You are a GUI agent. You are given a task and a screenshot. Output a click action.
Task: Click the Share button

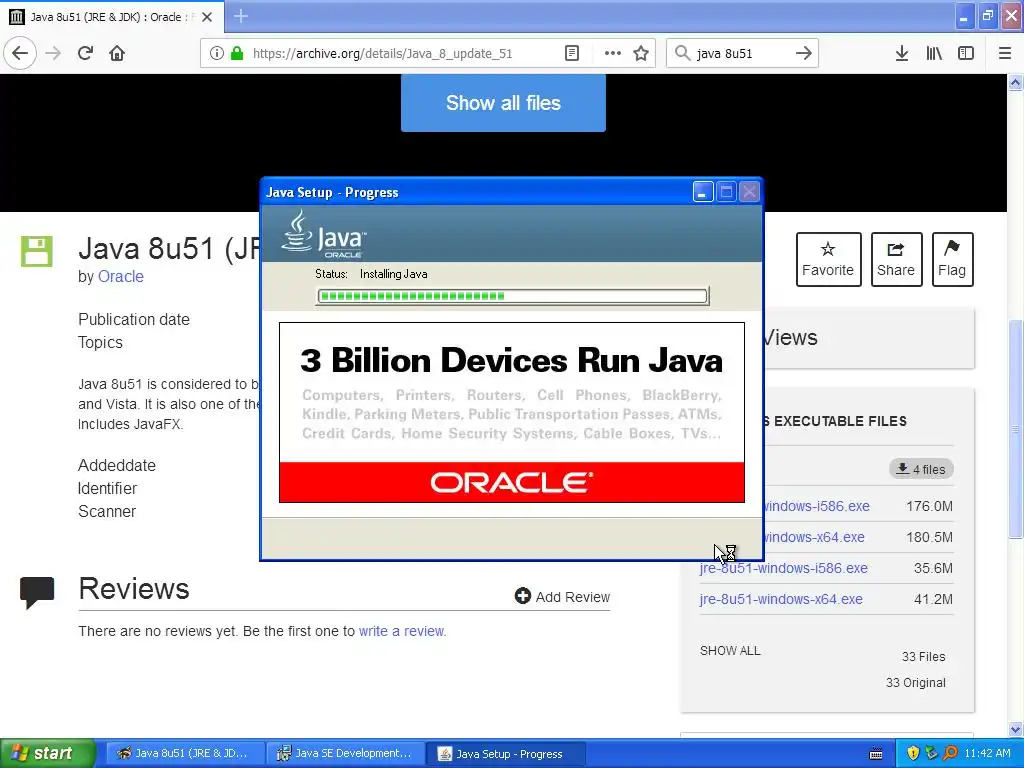point(896,259)
